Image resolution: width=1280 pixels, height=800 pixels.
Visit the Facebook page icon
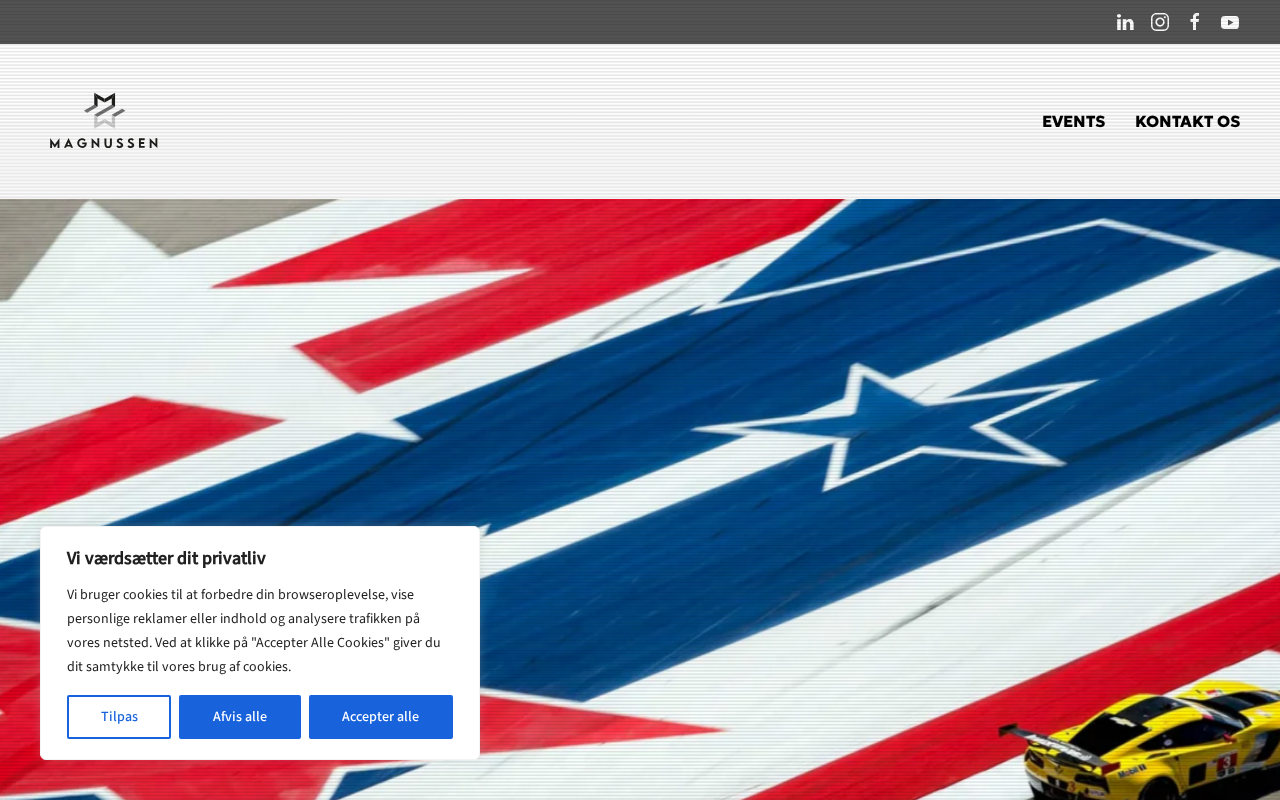coord(1194,22)
